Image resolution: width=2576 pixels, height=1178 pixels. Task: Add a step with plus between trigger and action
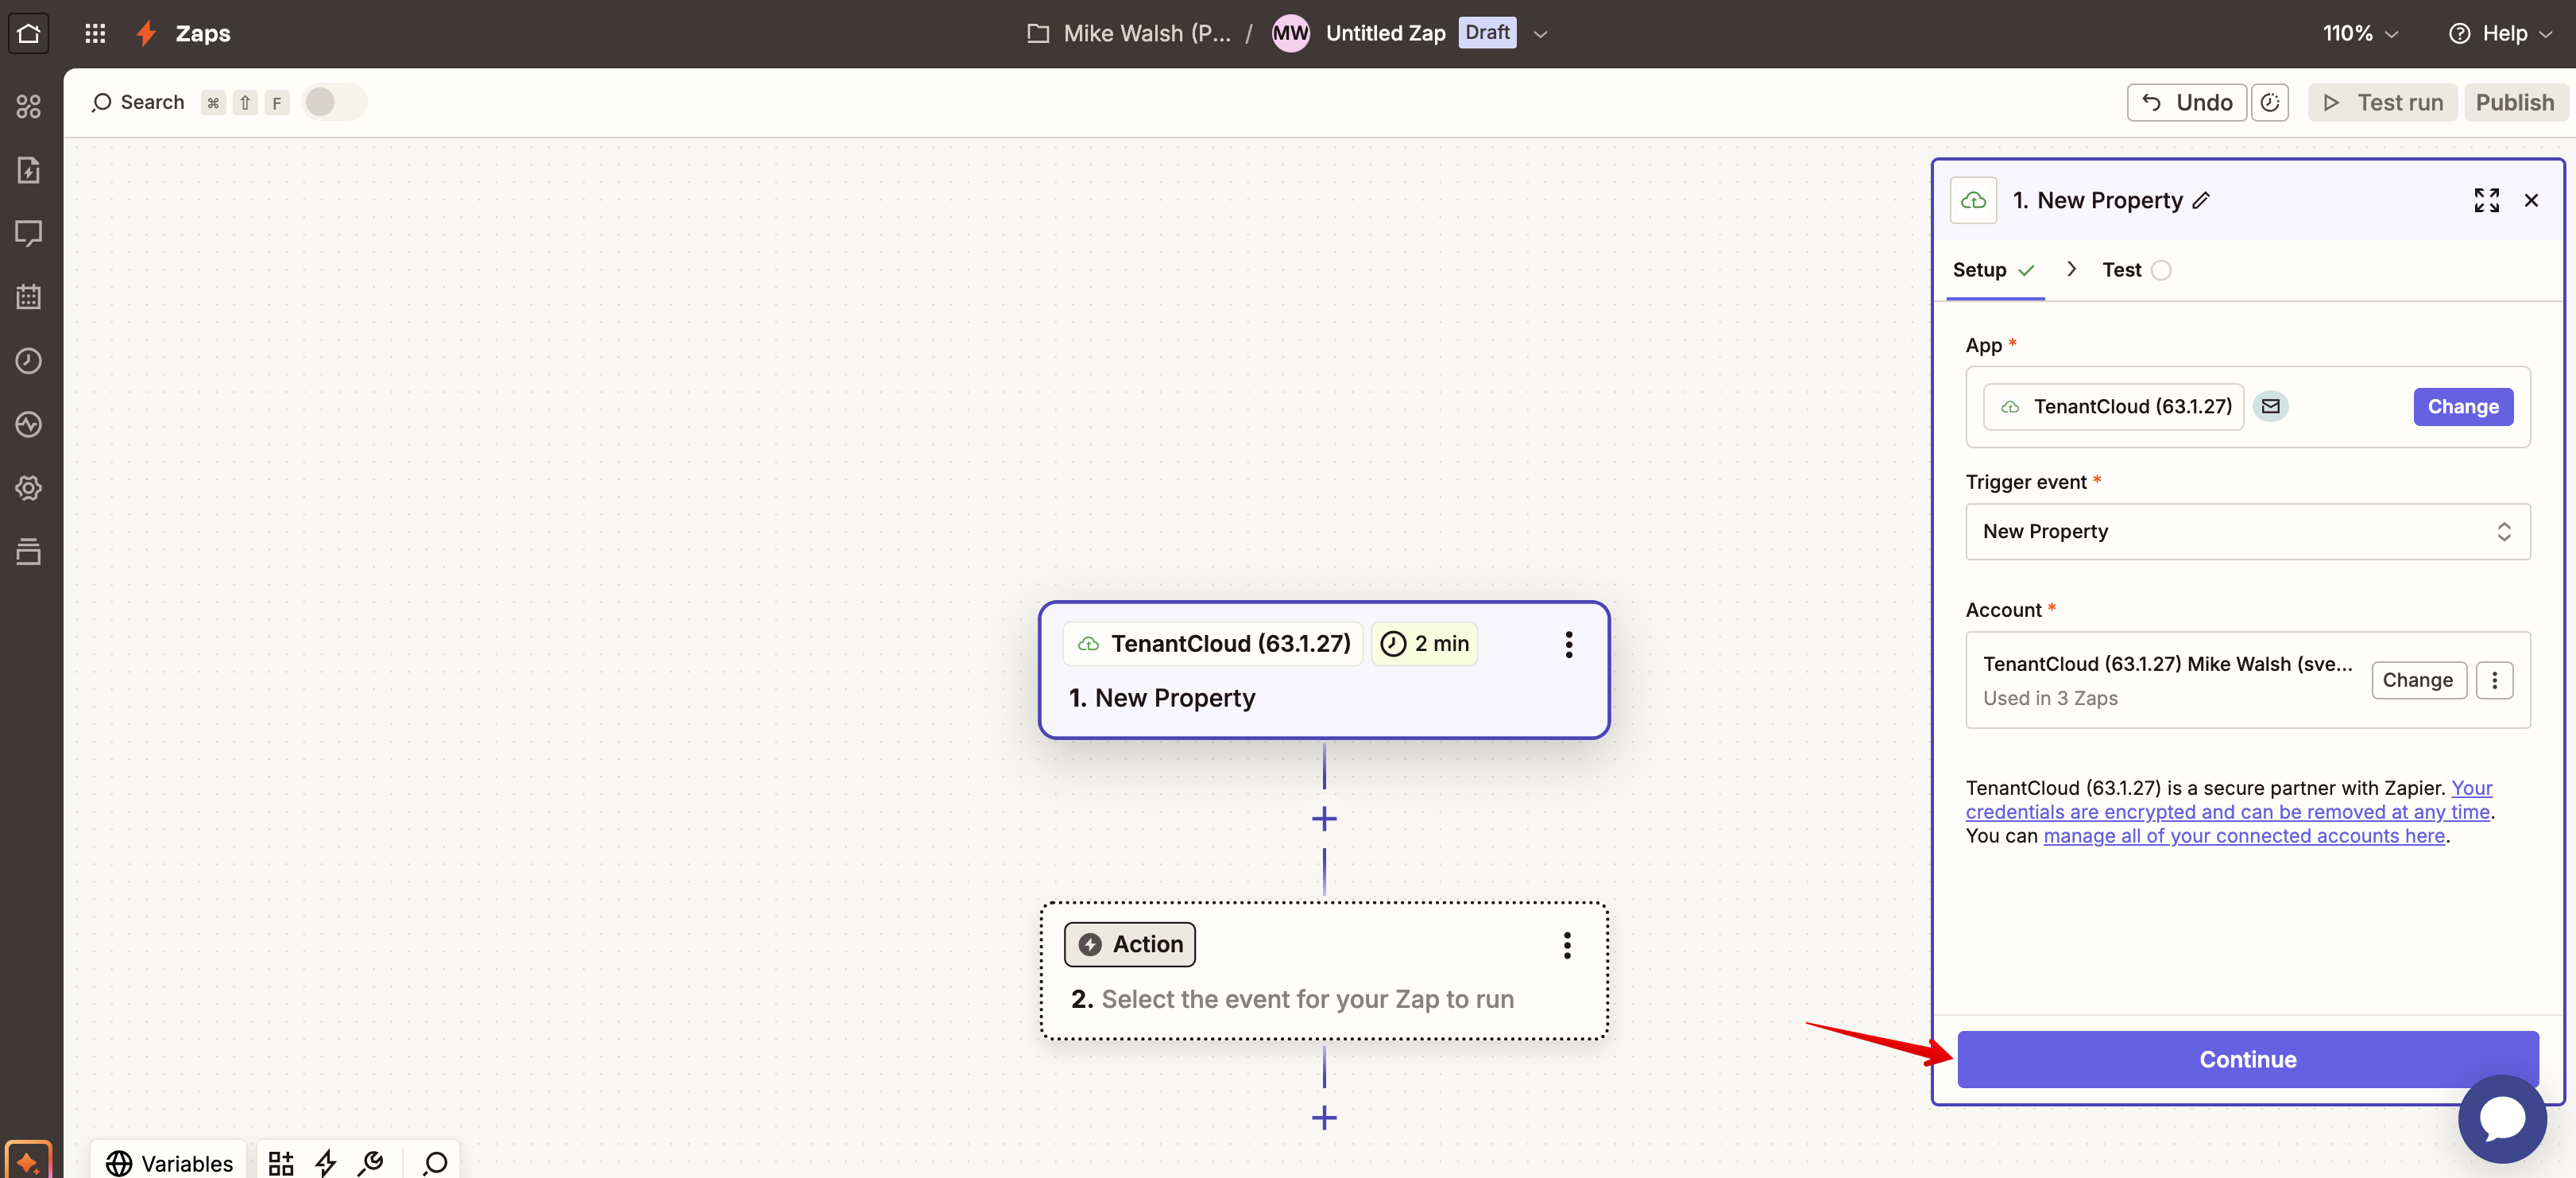(x=1324, y=819)
